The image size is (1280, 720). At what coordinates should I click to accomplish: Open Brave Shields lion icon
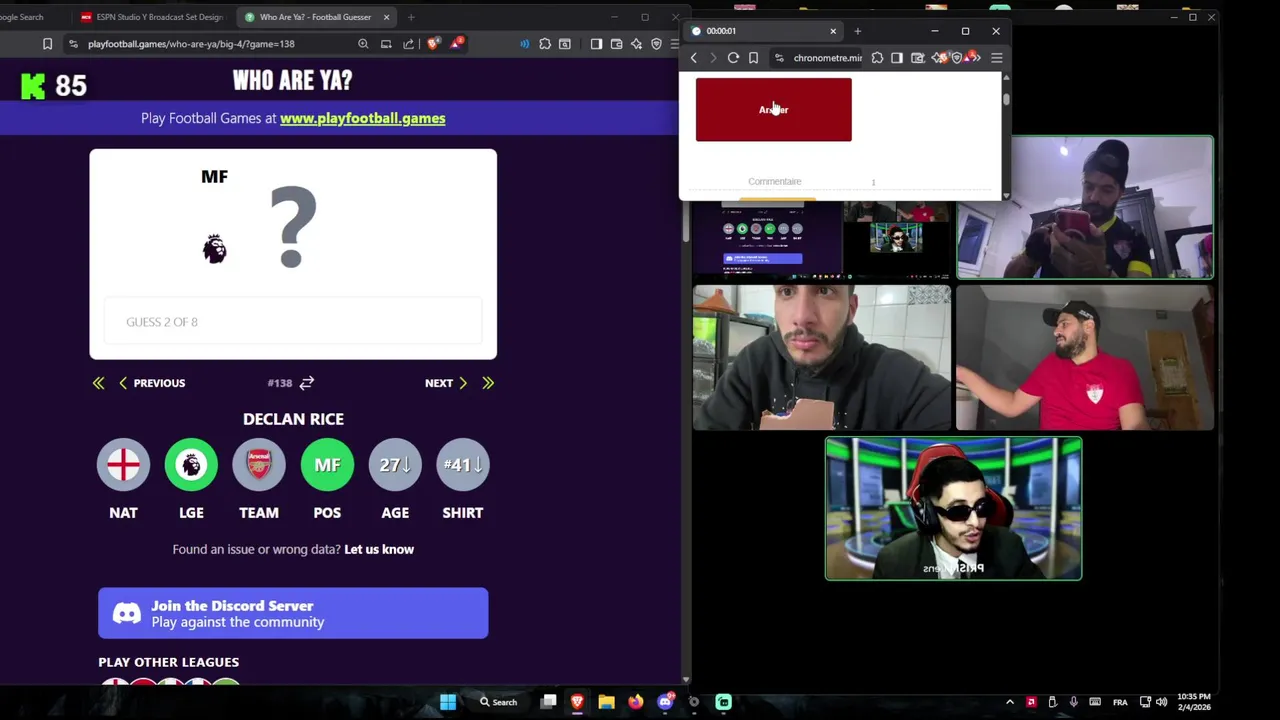coord(432,44)
